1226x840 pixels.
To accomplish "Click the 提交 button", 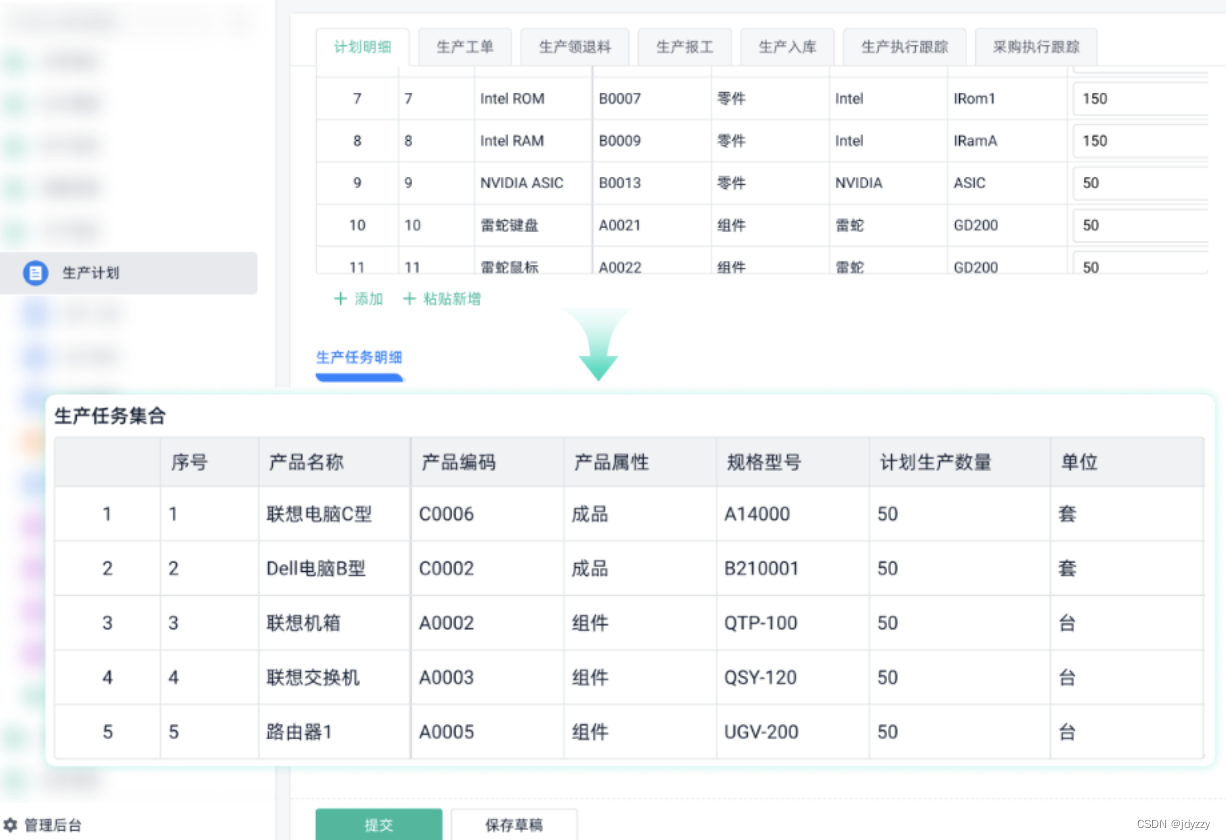I will tap(379, 825).
